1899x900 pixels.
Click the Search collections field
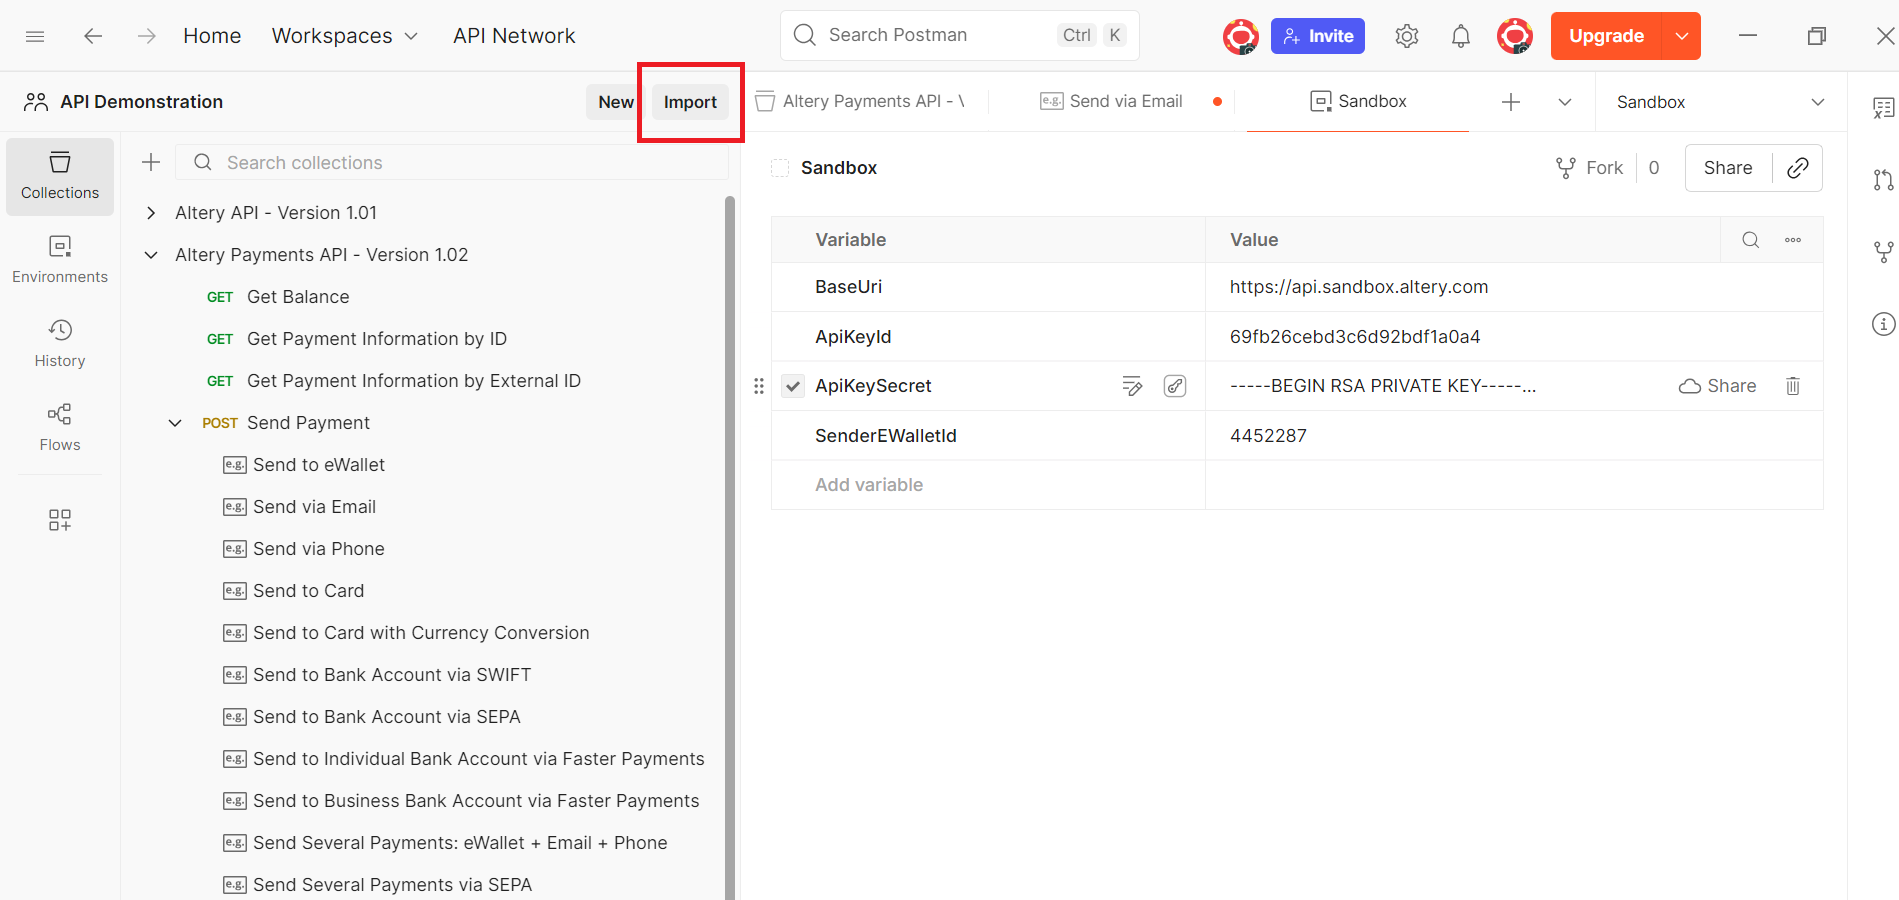452,162
